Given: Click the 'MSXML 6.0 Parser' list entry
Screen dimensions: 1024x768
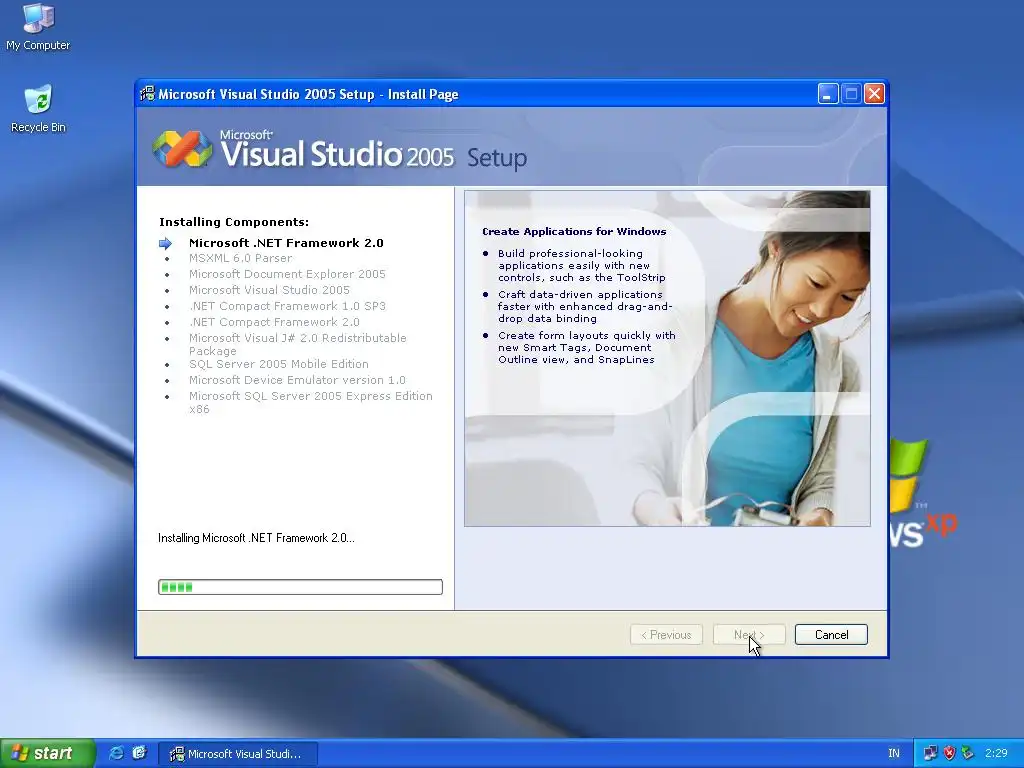Looking at the screenshot, I should coord(240,259).
